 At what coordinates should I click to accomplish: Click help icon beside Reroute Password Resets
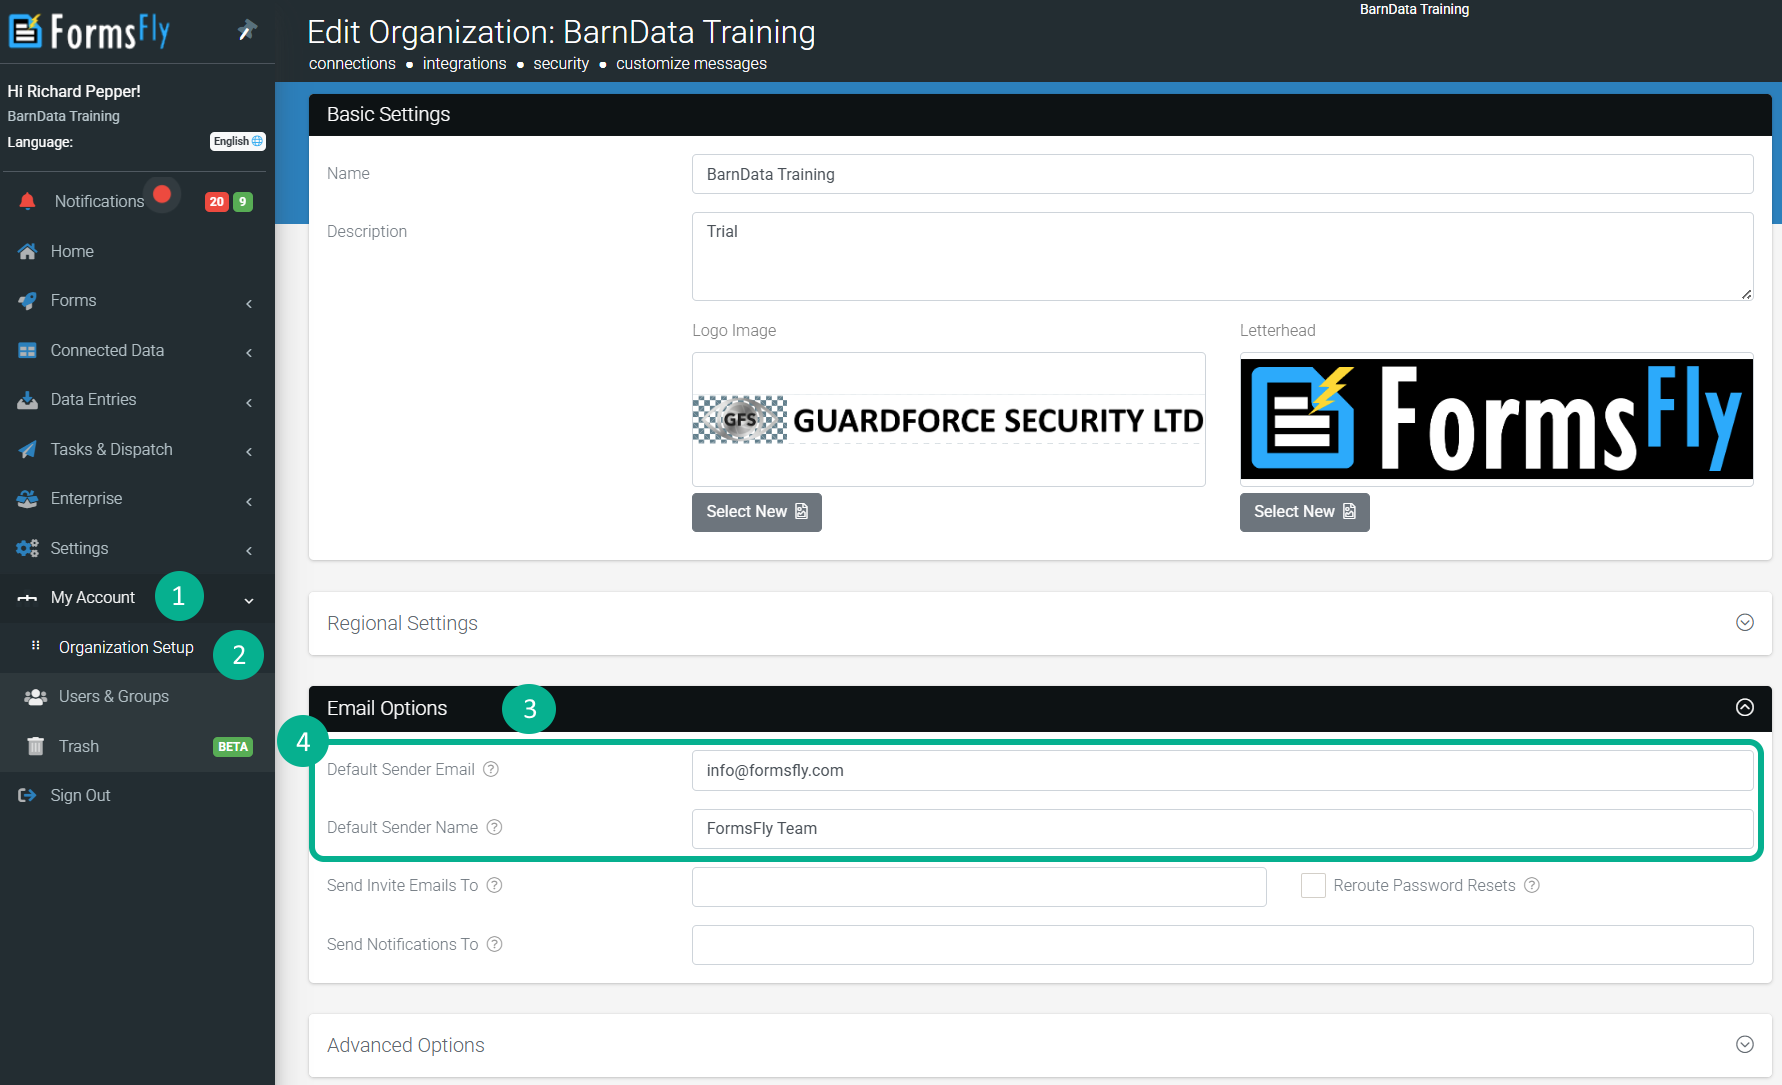[1532, 885]
